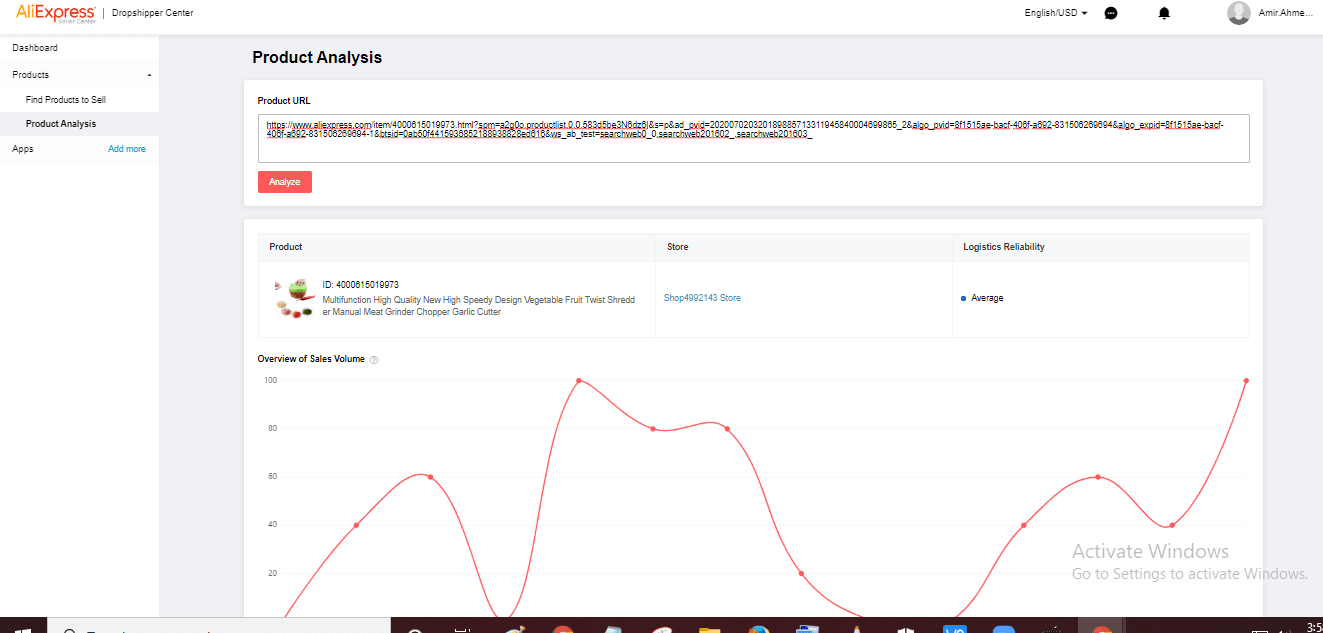Click the help icon beside Overview of Sales Volume
Image resolution: width=1323 pixels, height=633 pixels.
click(x=374, y=359)
